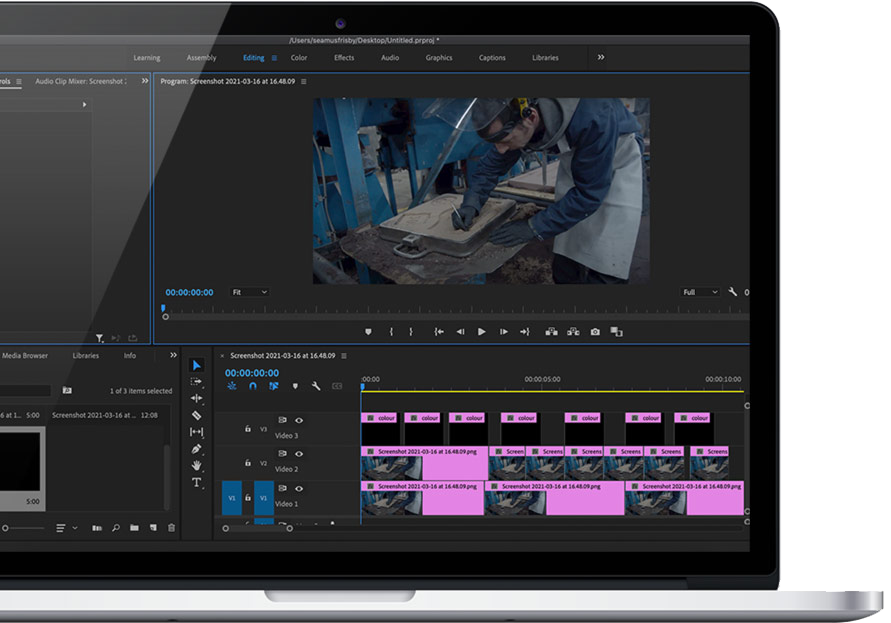Screen dimensions: 891x623
Task: Select the Ripple Edit tool
Action: (x=196, y=398)
